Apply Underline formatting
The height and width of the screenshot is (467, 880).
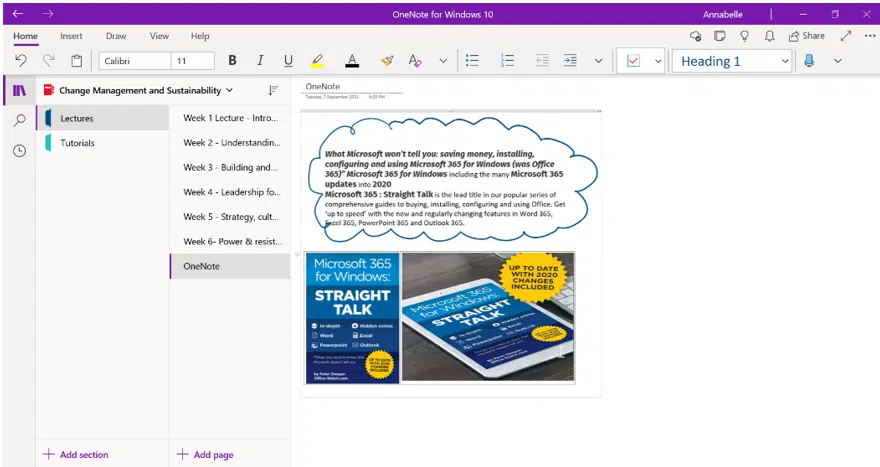pos(288,61)
